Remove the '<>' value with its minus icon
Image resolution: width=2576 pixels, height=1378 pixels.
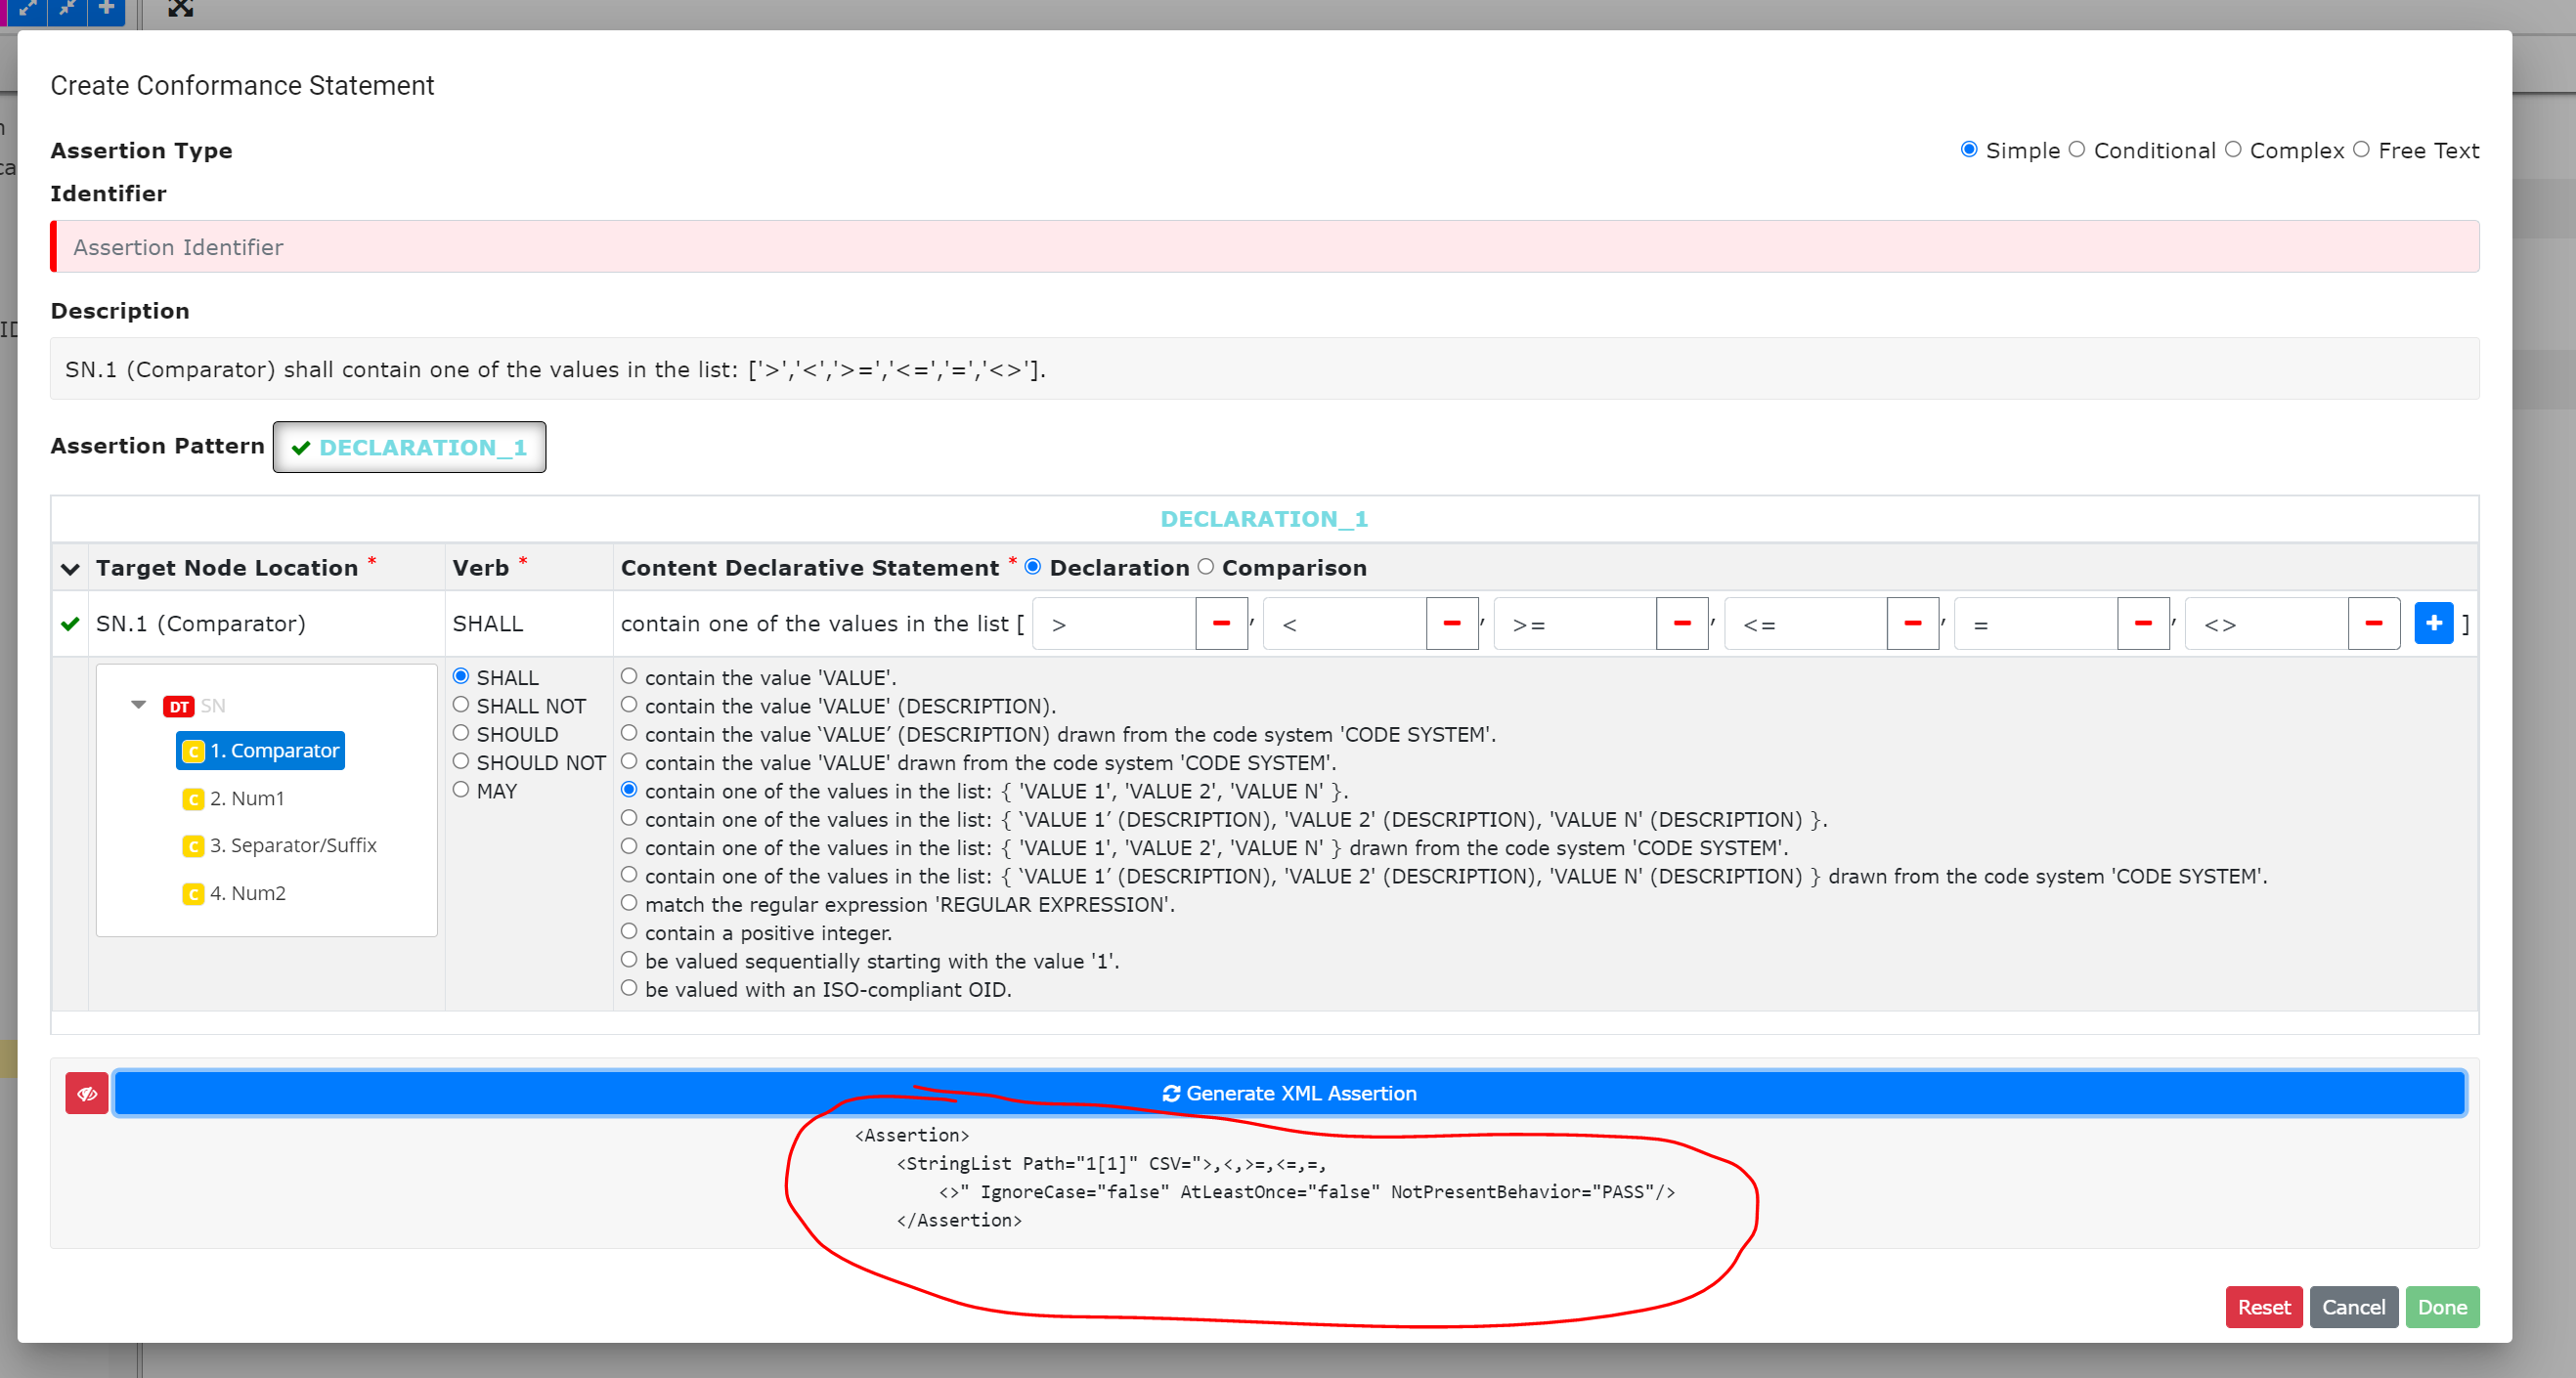point(2374,623)
